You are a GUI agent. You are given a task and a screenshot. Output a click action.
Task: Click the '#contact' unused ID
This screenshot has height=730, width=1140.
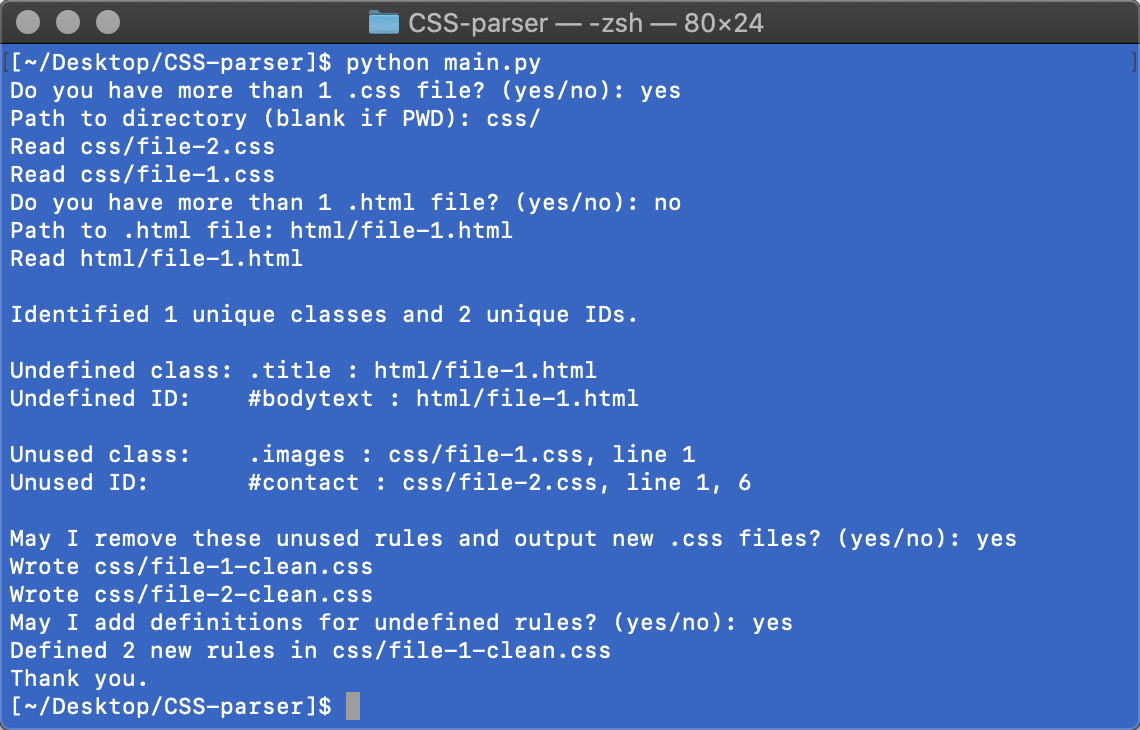click(x=303, y=483)
